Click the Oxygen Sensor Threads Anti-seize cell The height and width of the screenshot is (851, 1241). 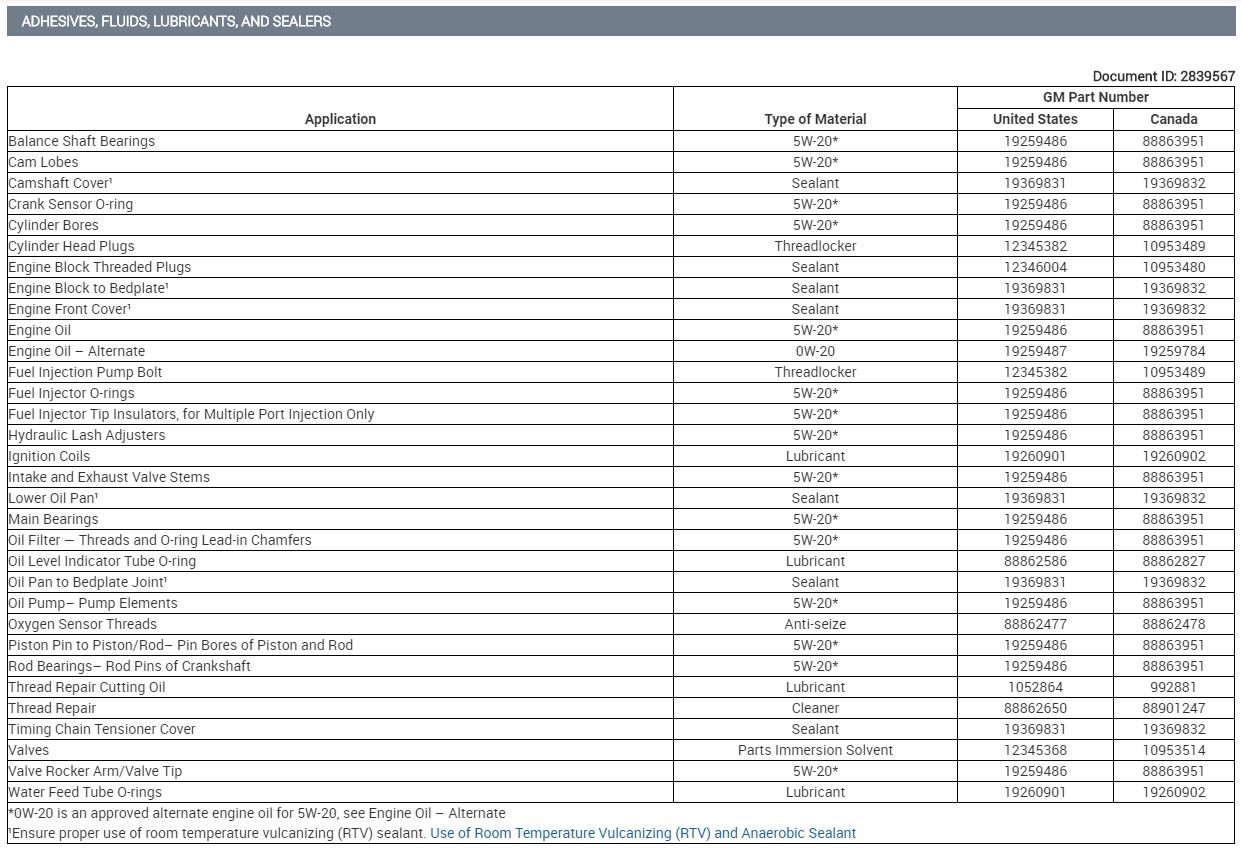click(815, 624)
